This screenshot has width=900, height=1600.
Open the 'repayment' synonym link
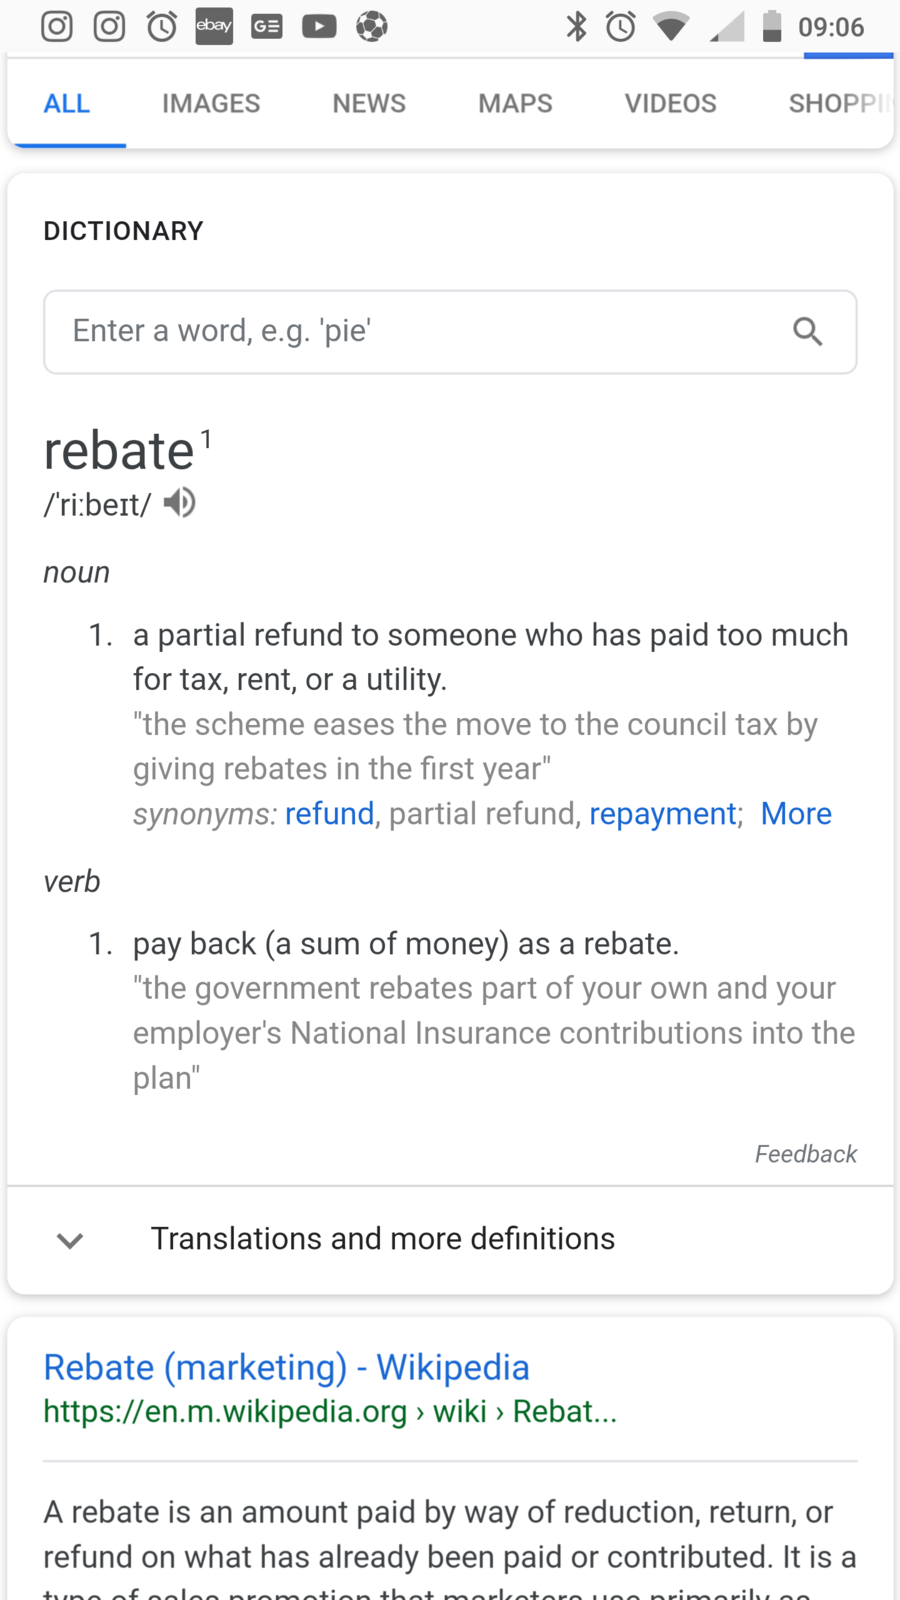663,814
